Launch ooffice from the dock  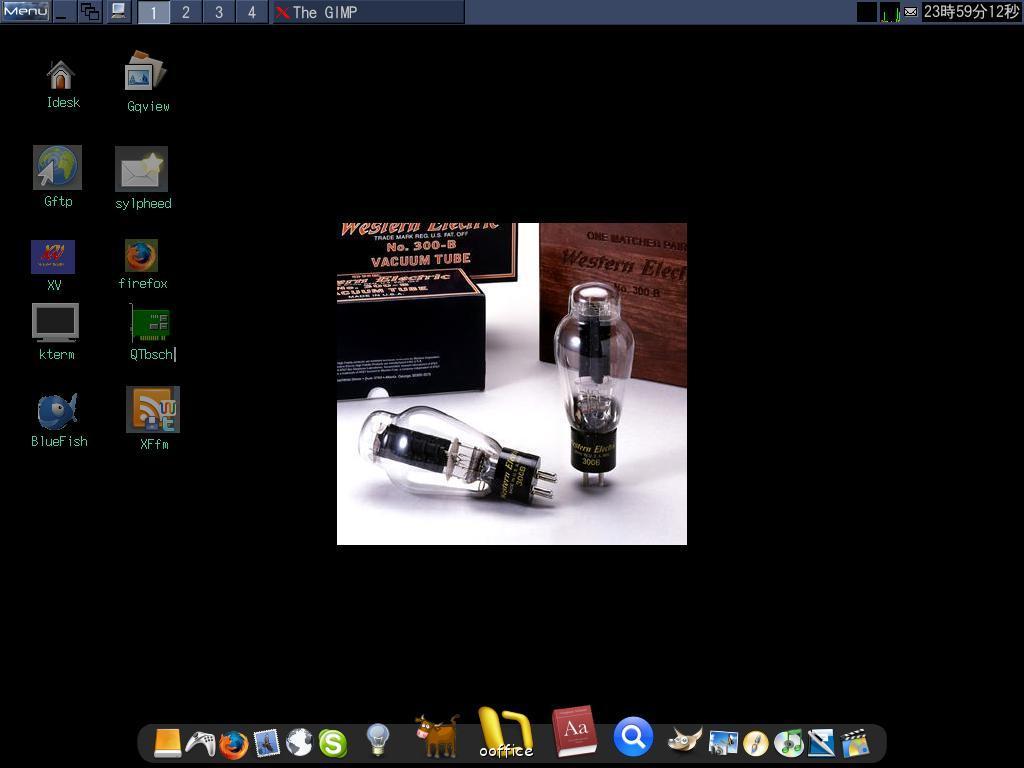coord(505,735)
